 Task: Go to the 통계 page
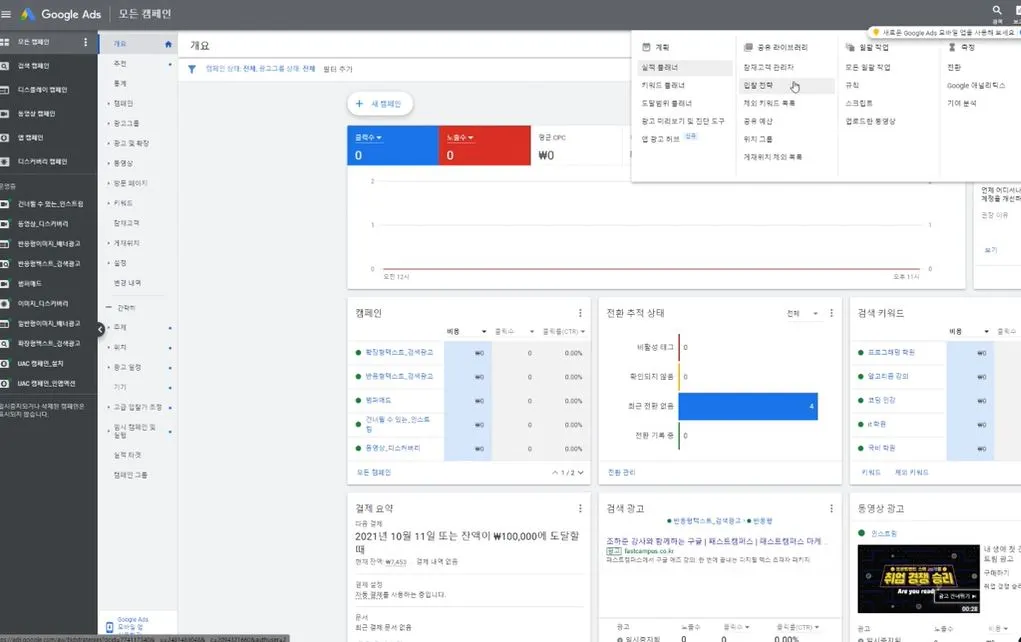coord(120,83)
